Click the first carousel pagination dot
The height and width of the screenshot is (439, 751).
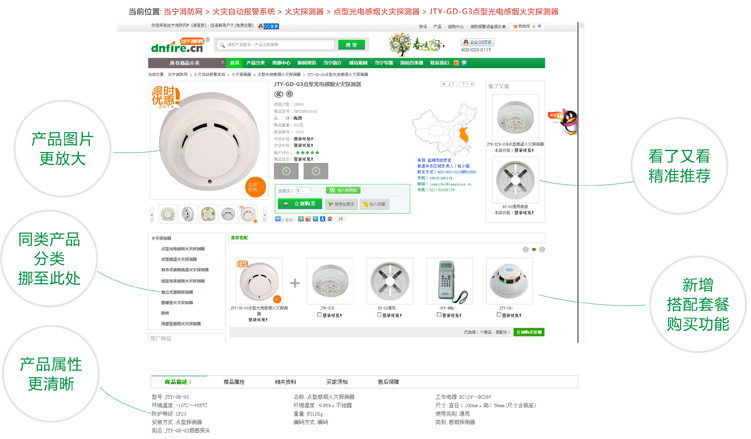pyautogui.click(x=526, y=249)
